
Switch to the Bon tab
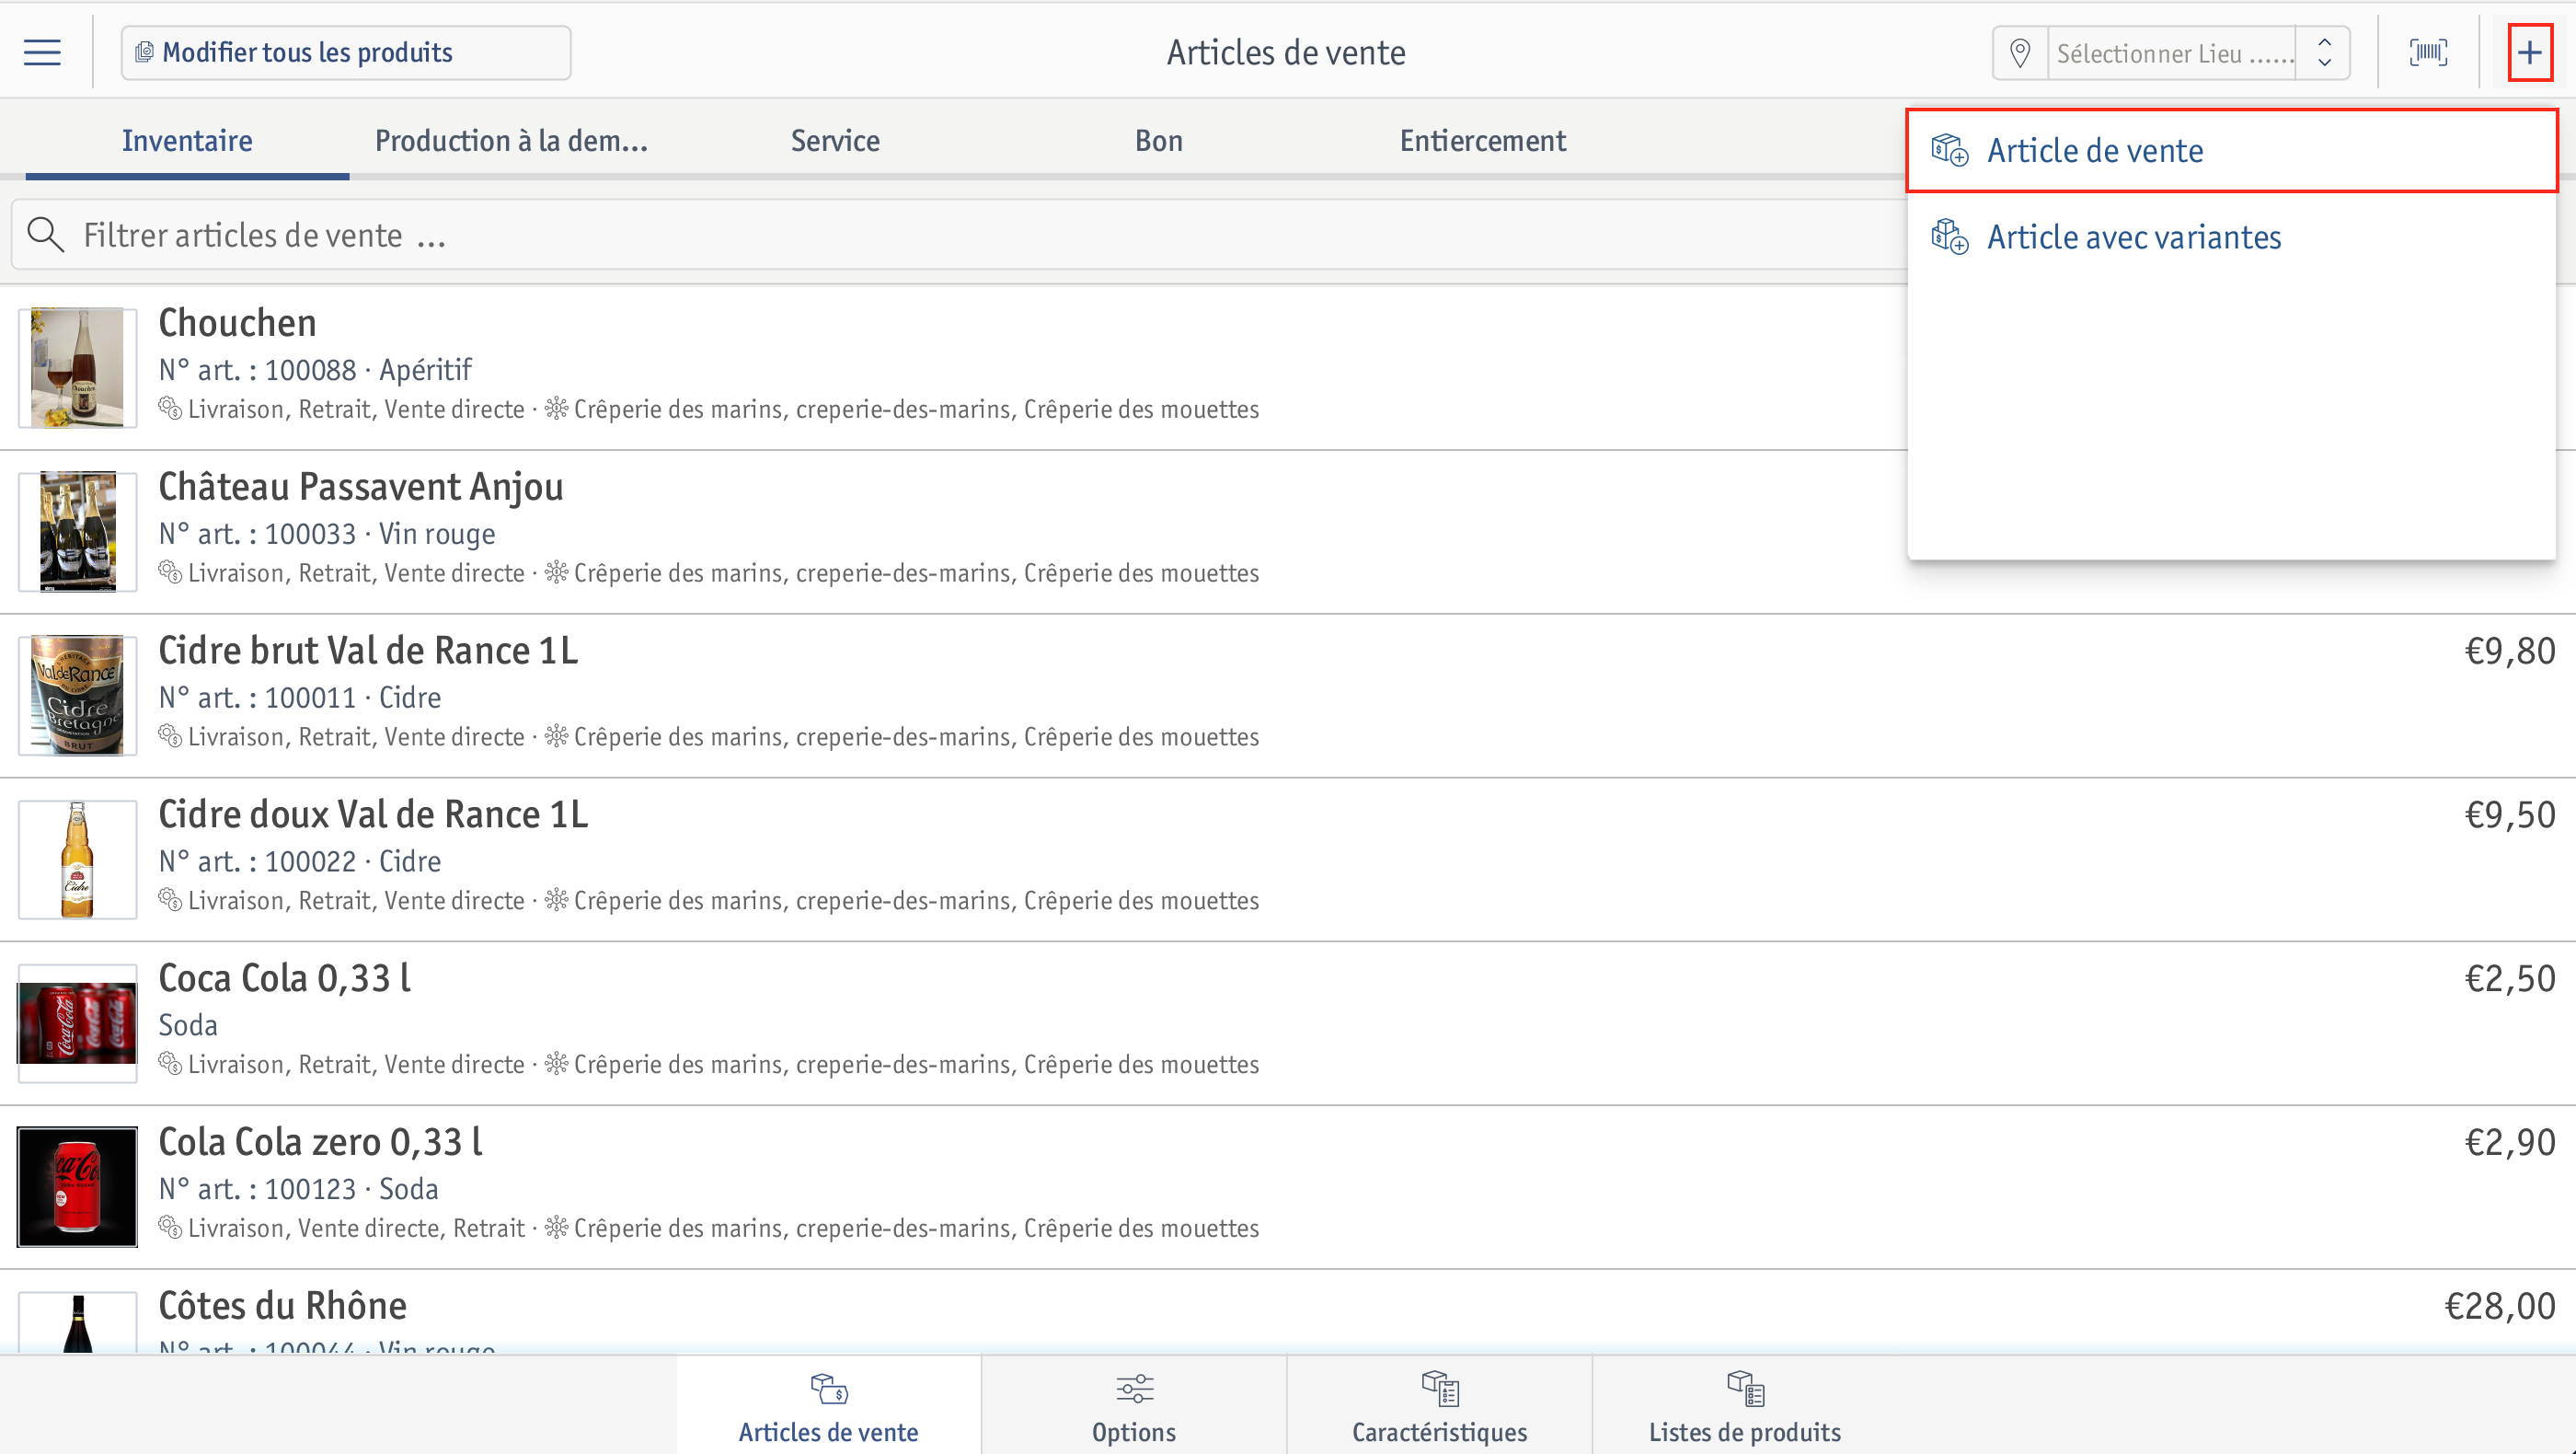tap(1159, 141)
